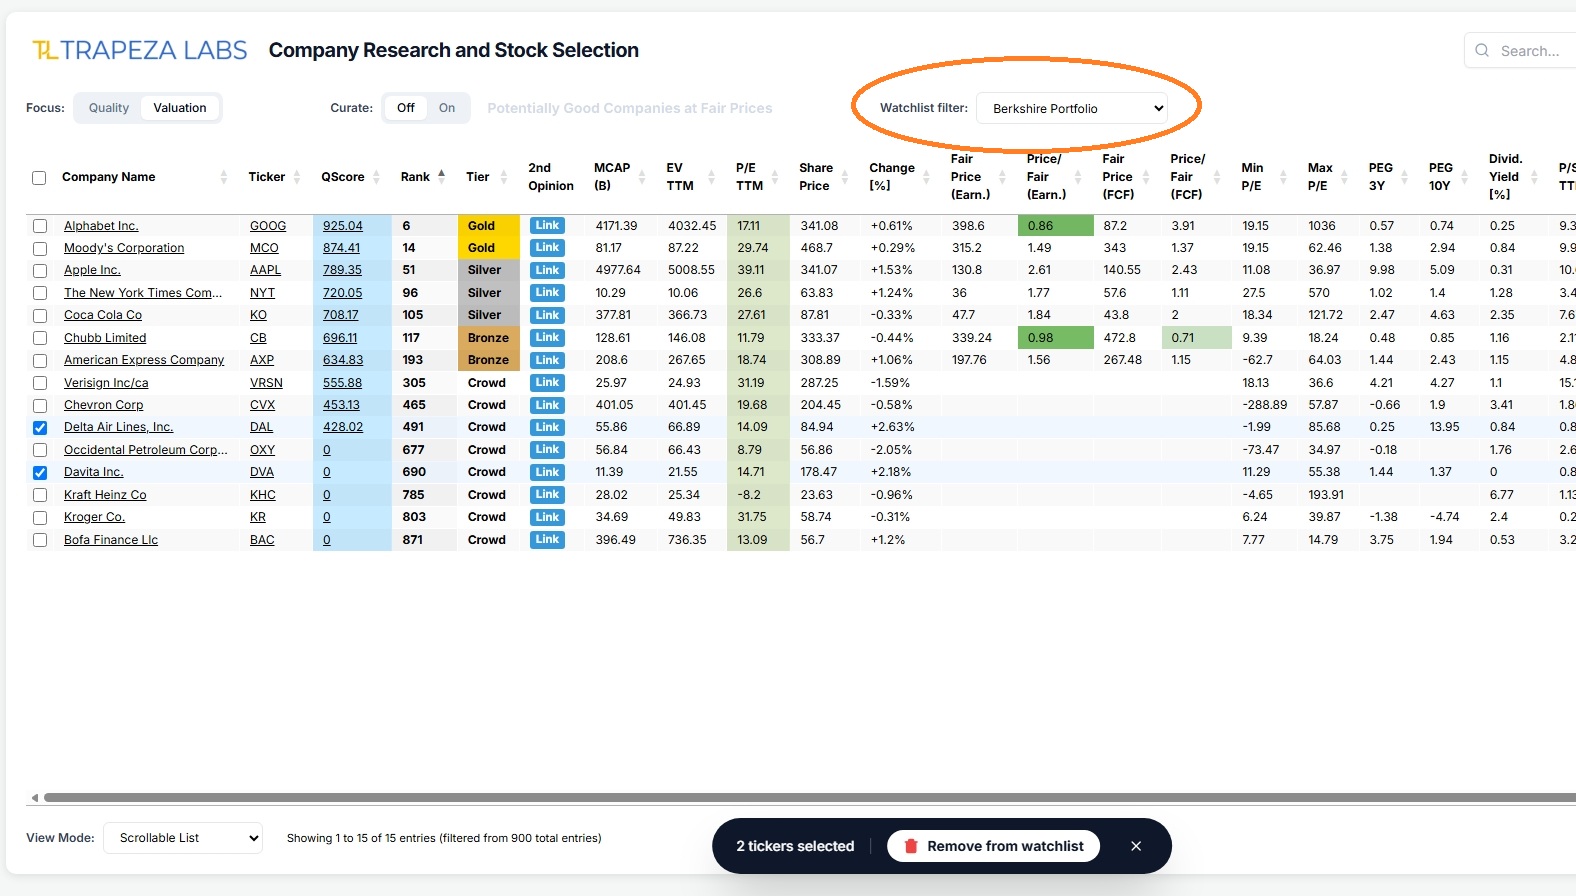1576x896 pixels.
Task: Open 2nd Opinion Link for Kroger
Action: [x=547, y=517]
